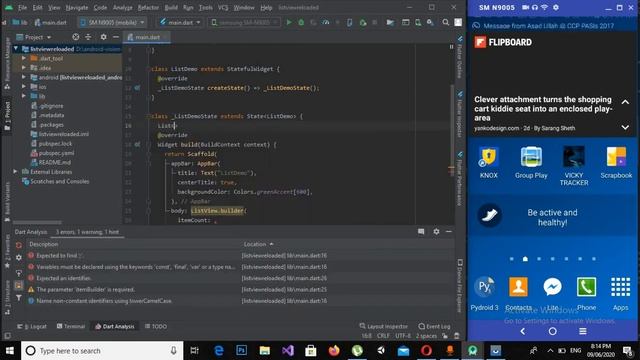Open Contacts on the phone dock
640x360 pixels.
point(518,293)
